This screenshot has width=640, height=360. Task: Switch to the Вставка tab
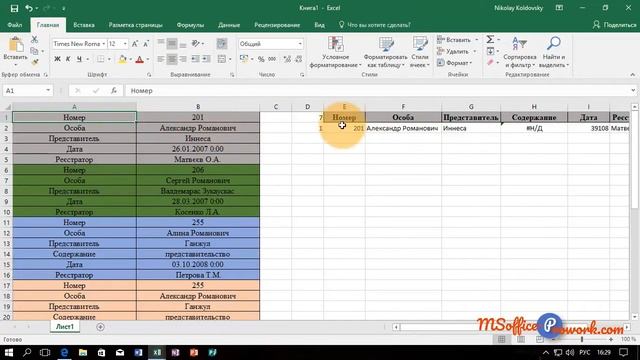click(84, 25)
